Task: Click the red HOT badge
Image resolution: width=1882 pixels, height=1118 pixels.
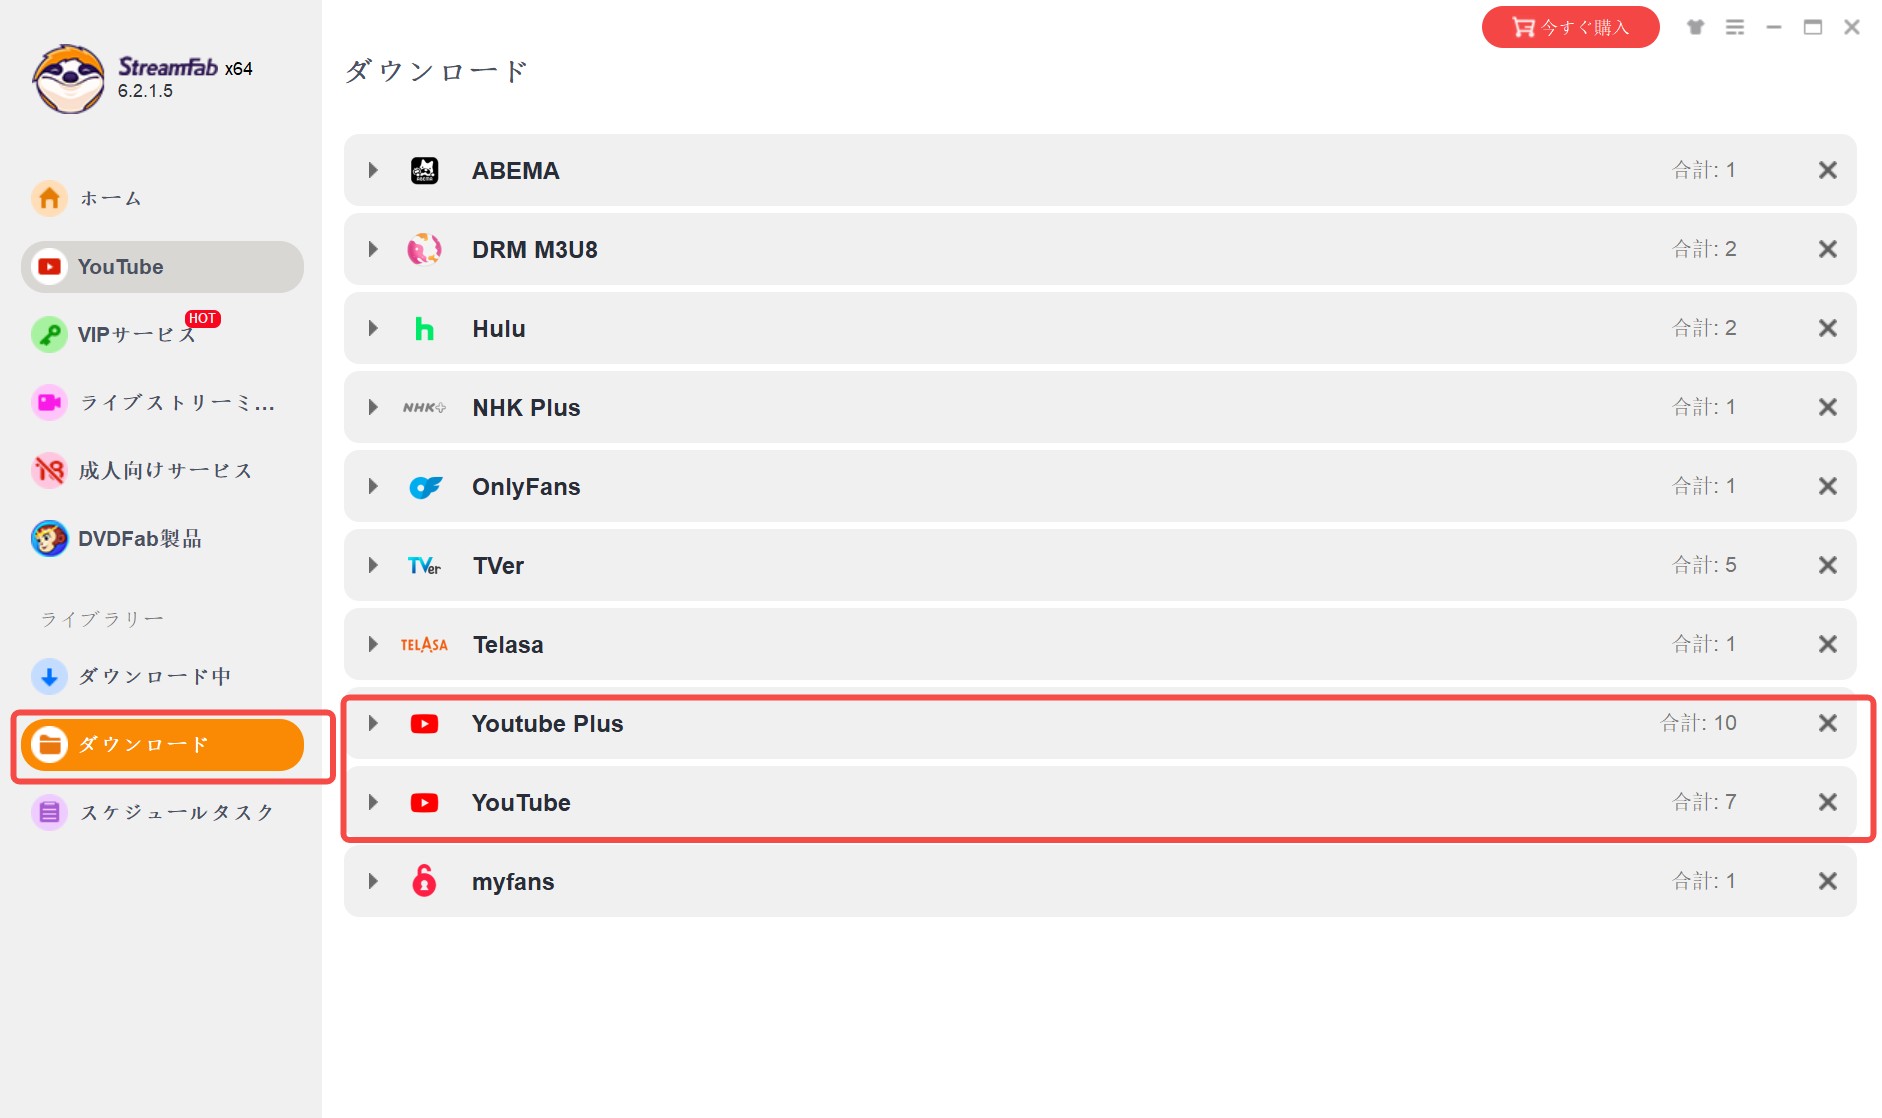Action: tap(202, 318)
